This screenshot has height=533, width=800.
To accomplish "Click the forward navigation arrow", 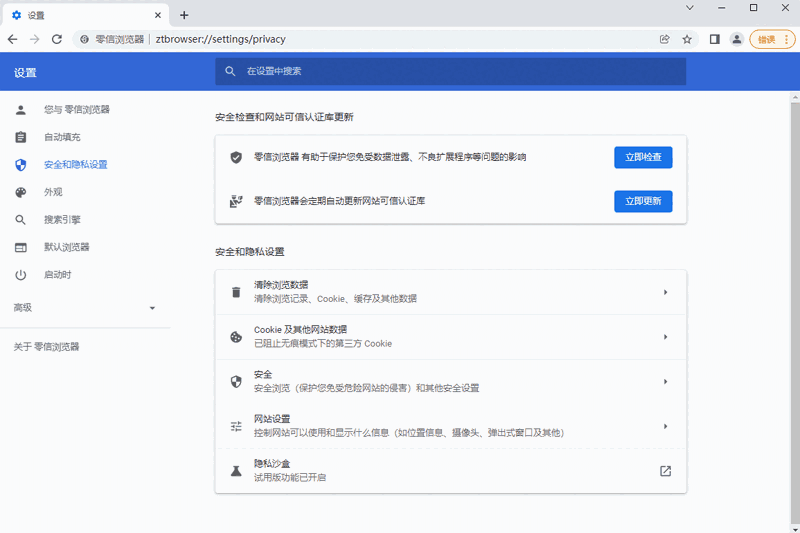I will pos(35,39).
